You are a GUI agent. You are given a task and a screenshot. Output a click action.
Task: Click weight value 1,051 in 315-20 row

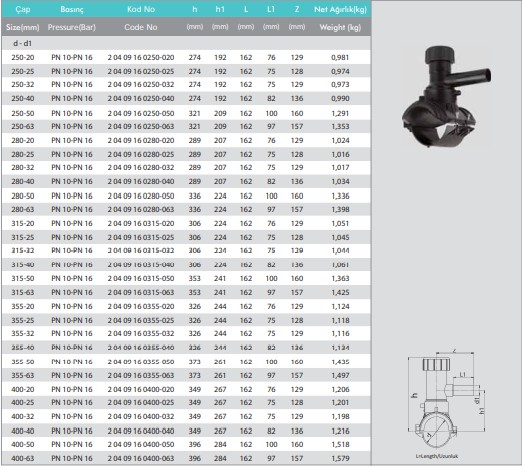pos(340,223)
